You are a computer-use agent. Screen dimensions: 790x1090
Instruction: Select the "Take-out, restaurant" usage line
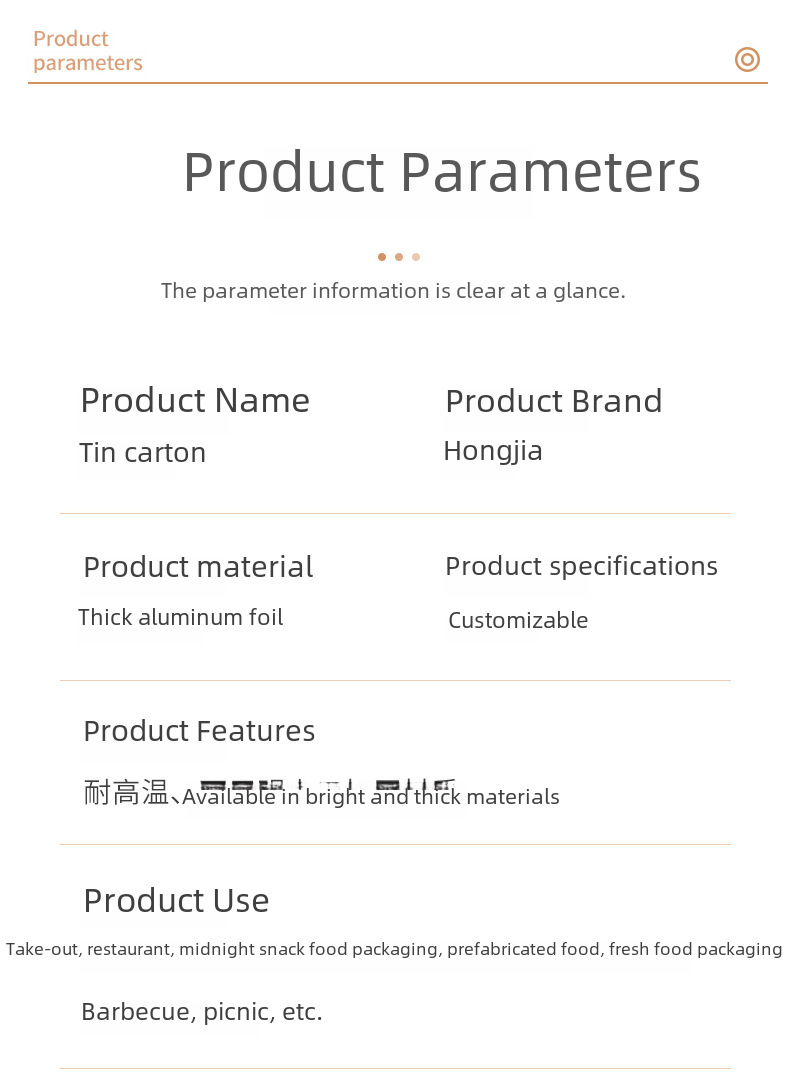(394, 949)
